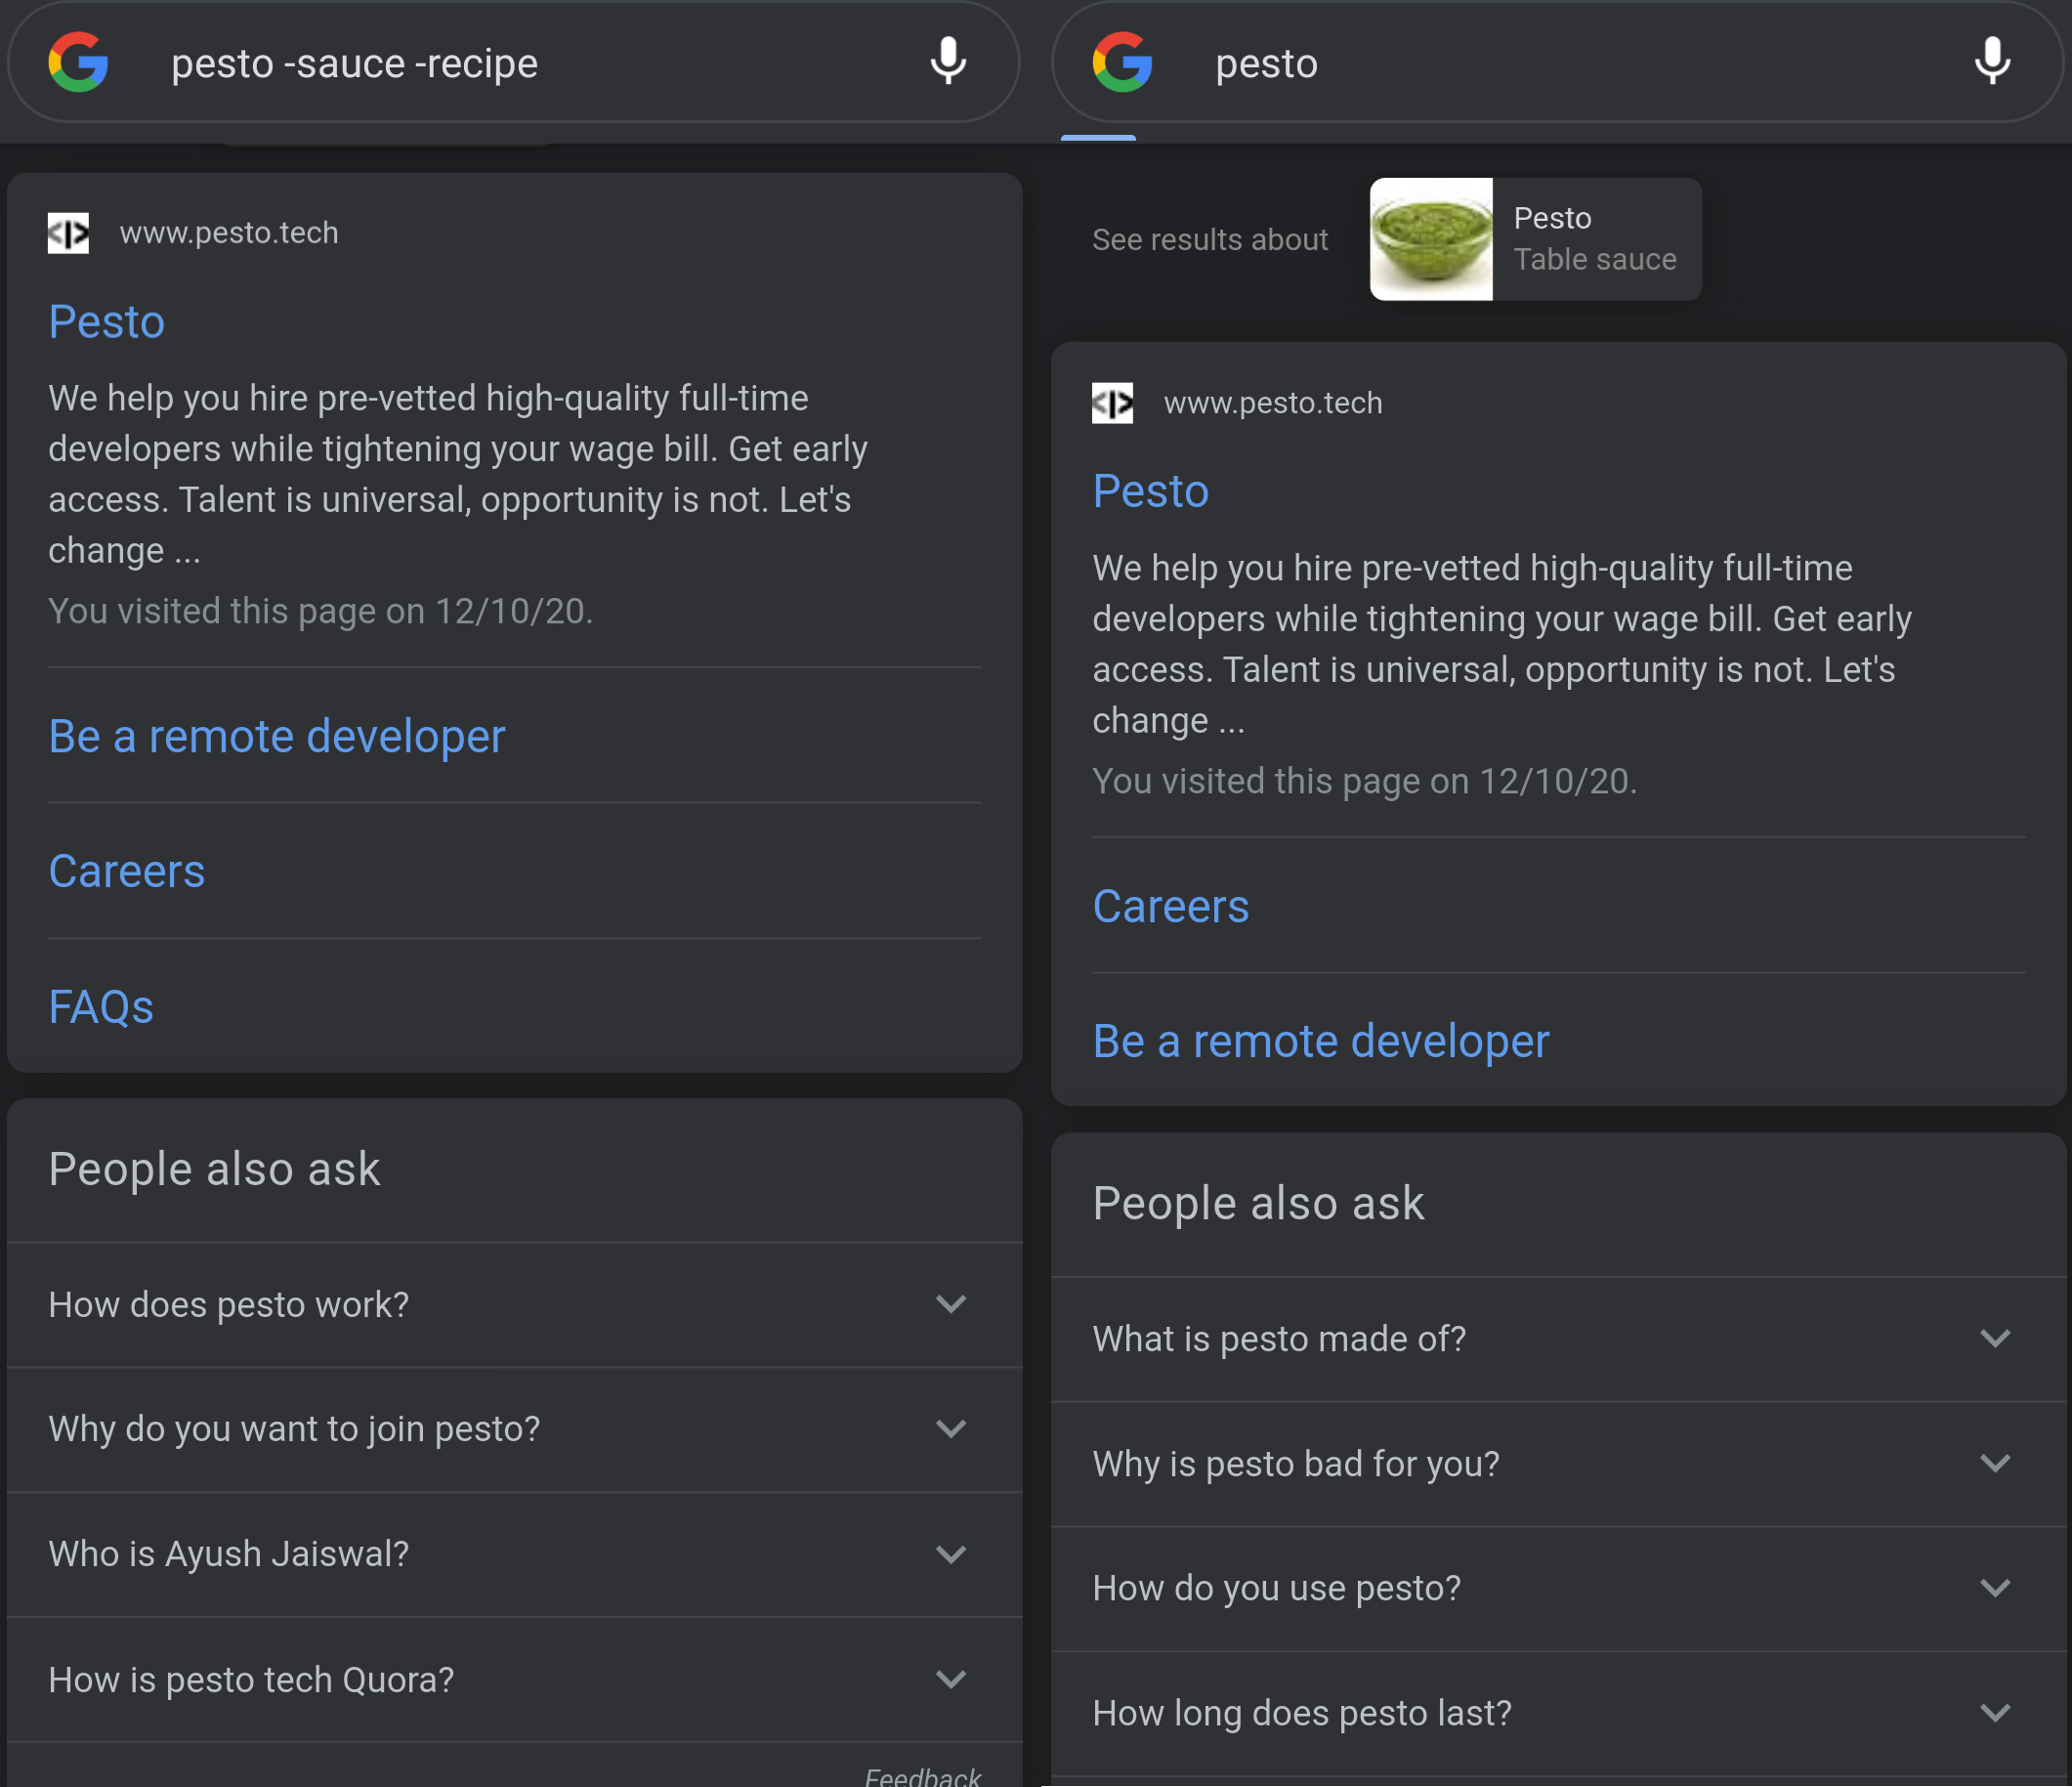Open the Pesto title link in left results
Image resolution: width=2072 pixels, height=1787 pixels.
click(x=106, y=322)
